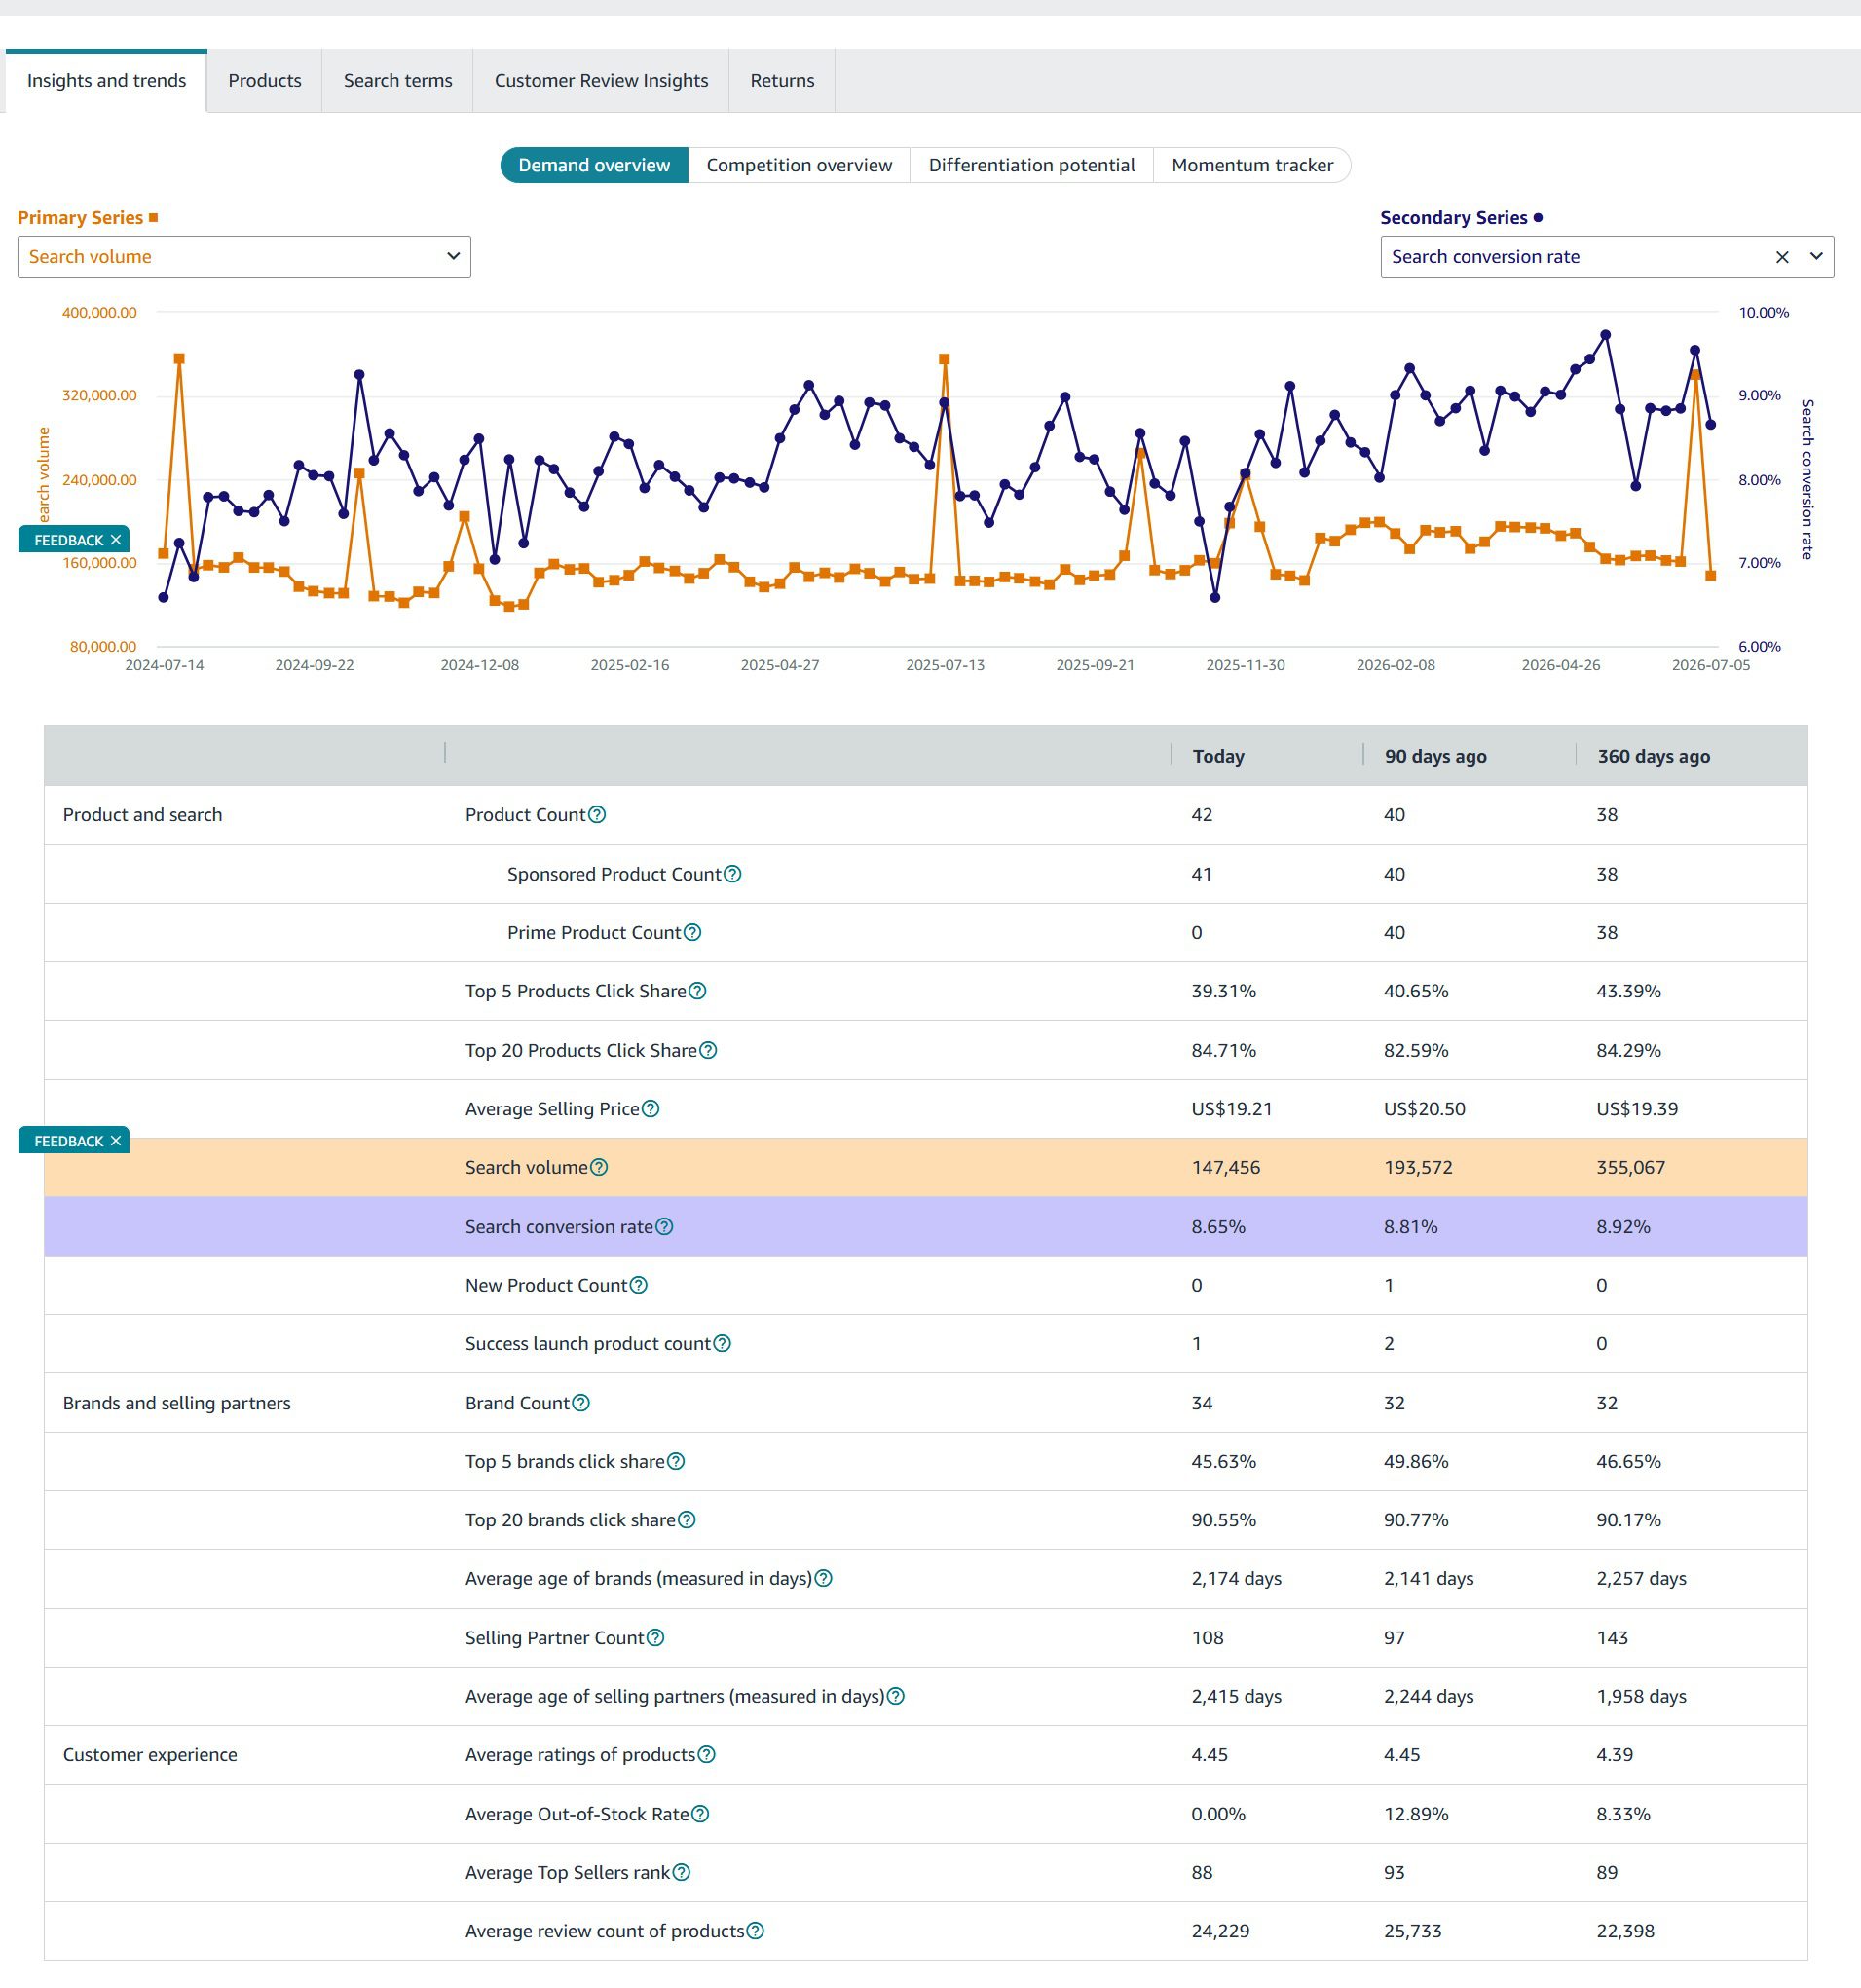This screenshot has height=1988, width=1861.
Task: Click the Today column header
Action: point(1218,756)
